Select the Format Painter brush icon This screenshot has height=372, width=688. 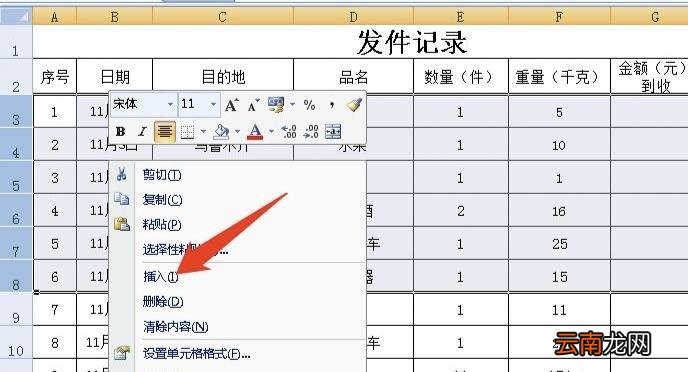coord(354,105)
